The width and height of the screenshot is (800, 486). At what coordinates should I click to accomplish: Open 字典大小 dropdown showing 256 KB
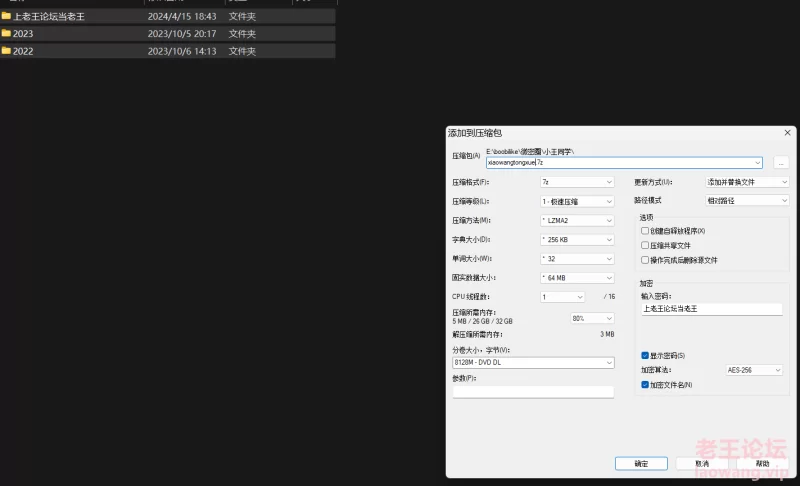(x=577, y=240)
